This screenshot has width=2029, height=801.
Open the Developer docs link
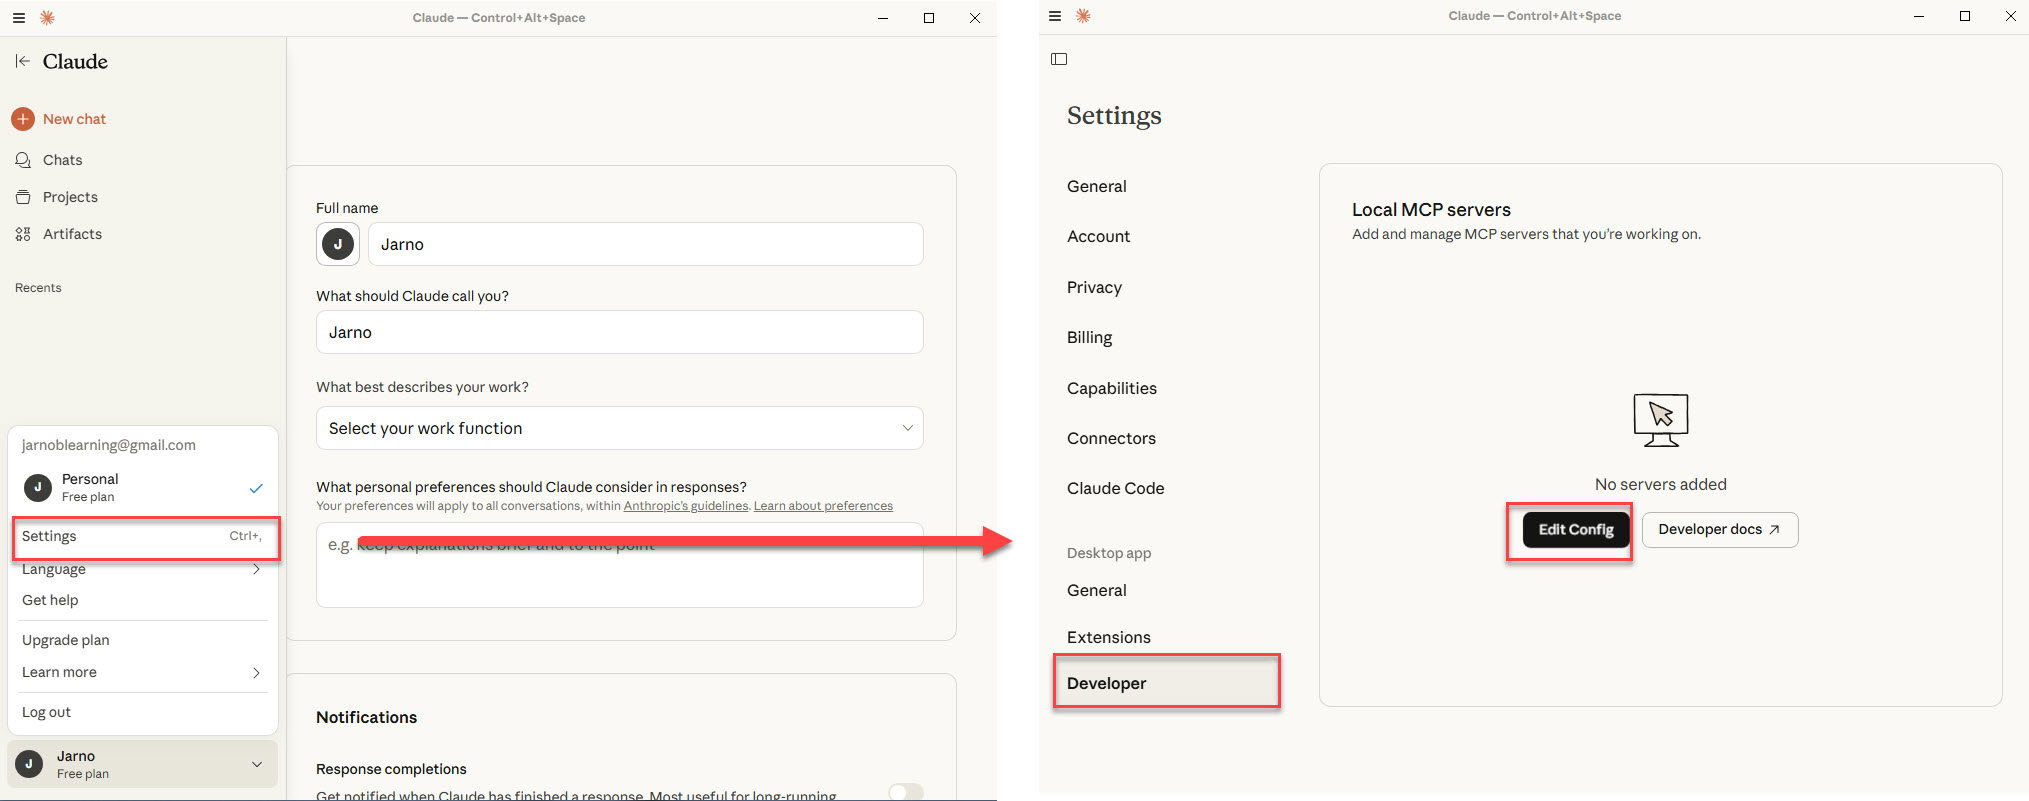pyautogui.click(x=1719, y=530)
